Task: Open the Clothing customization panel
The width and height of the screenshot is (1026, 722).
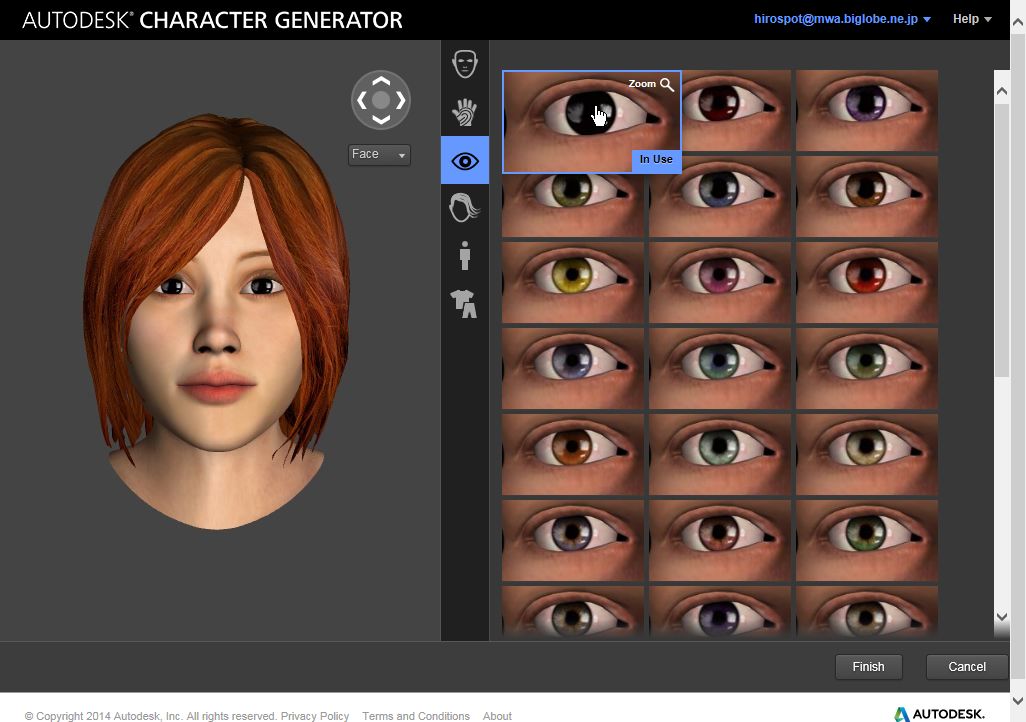Action: (464, 303)
